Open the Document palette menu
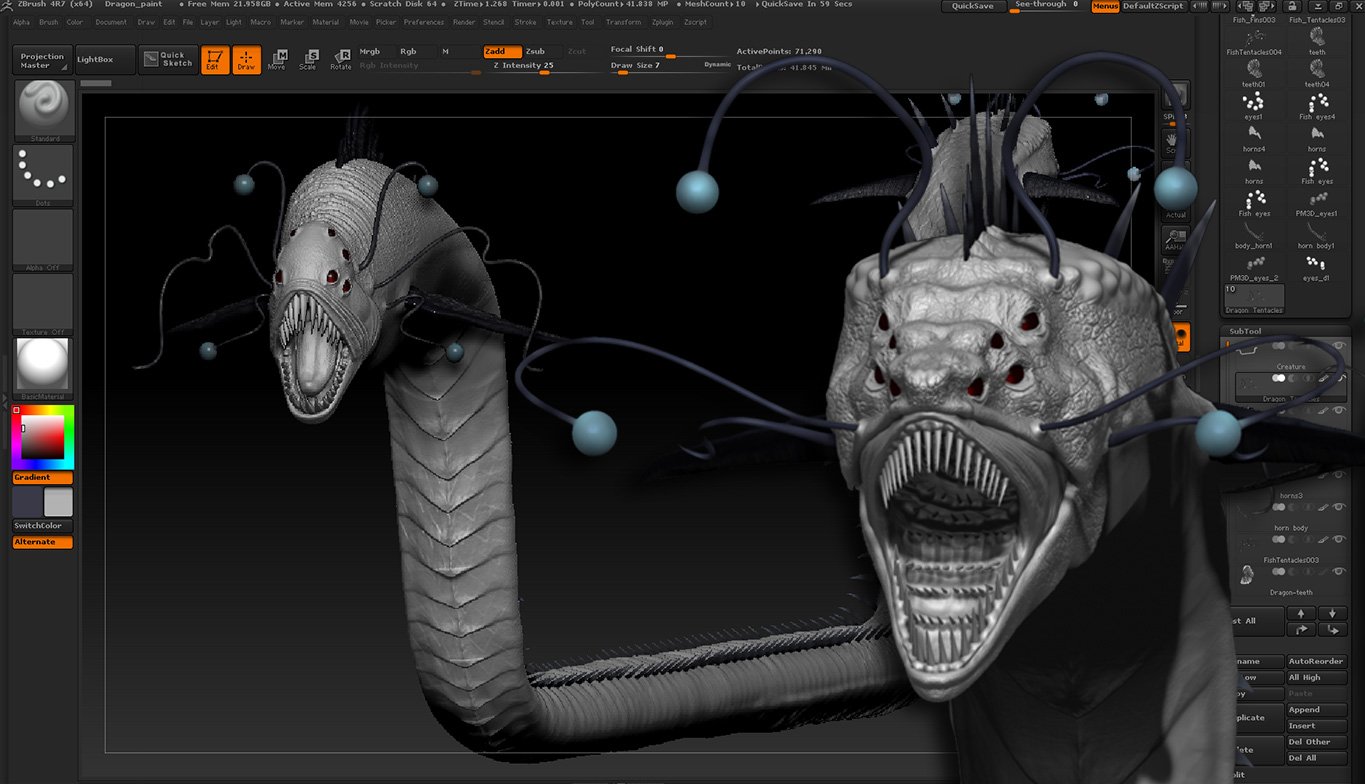Image resolution: width=1365 pixels, height=784 pixels. 111,22
